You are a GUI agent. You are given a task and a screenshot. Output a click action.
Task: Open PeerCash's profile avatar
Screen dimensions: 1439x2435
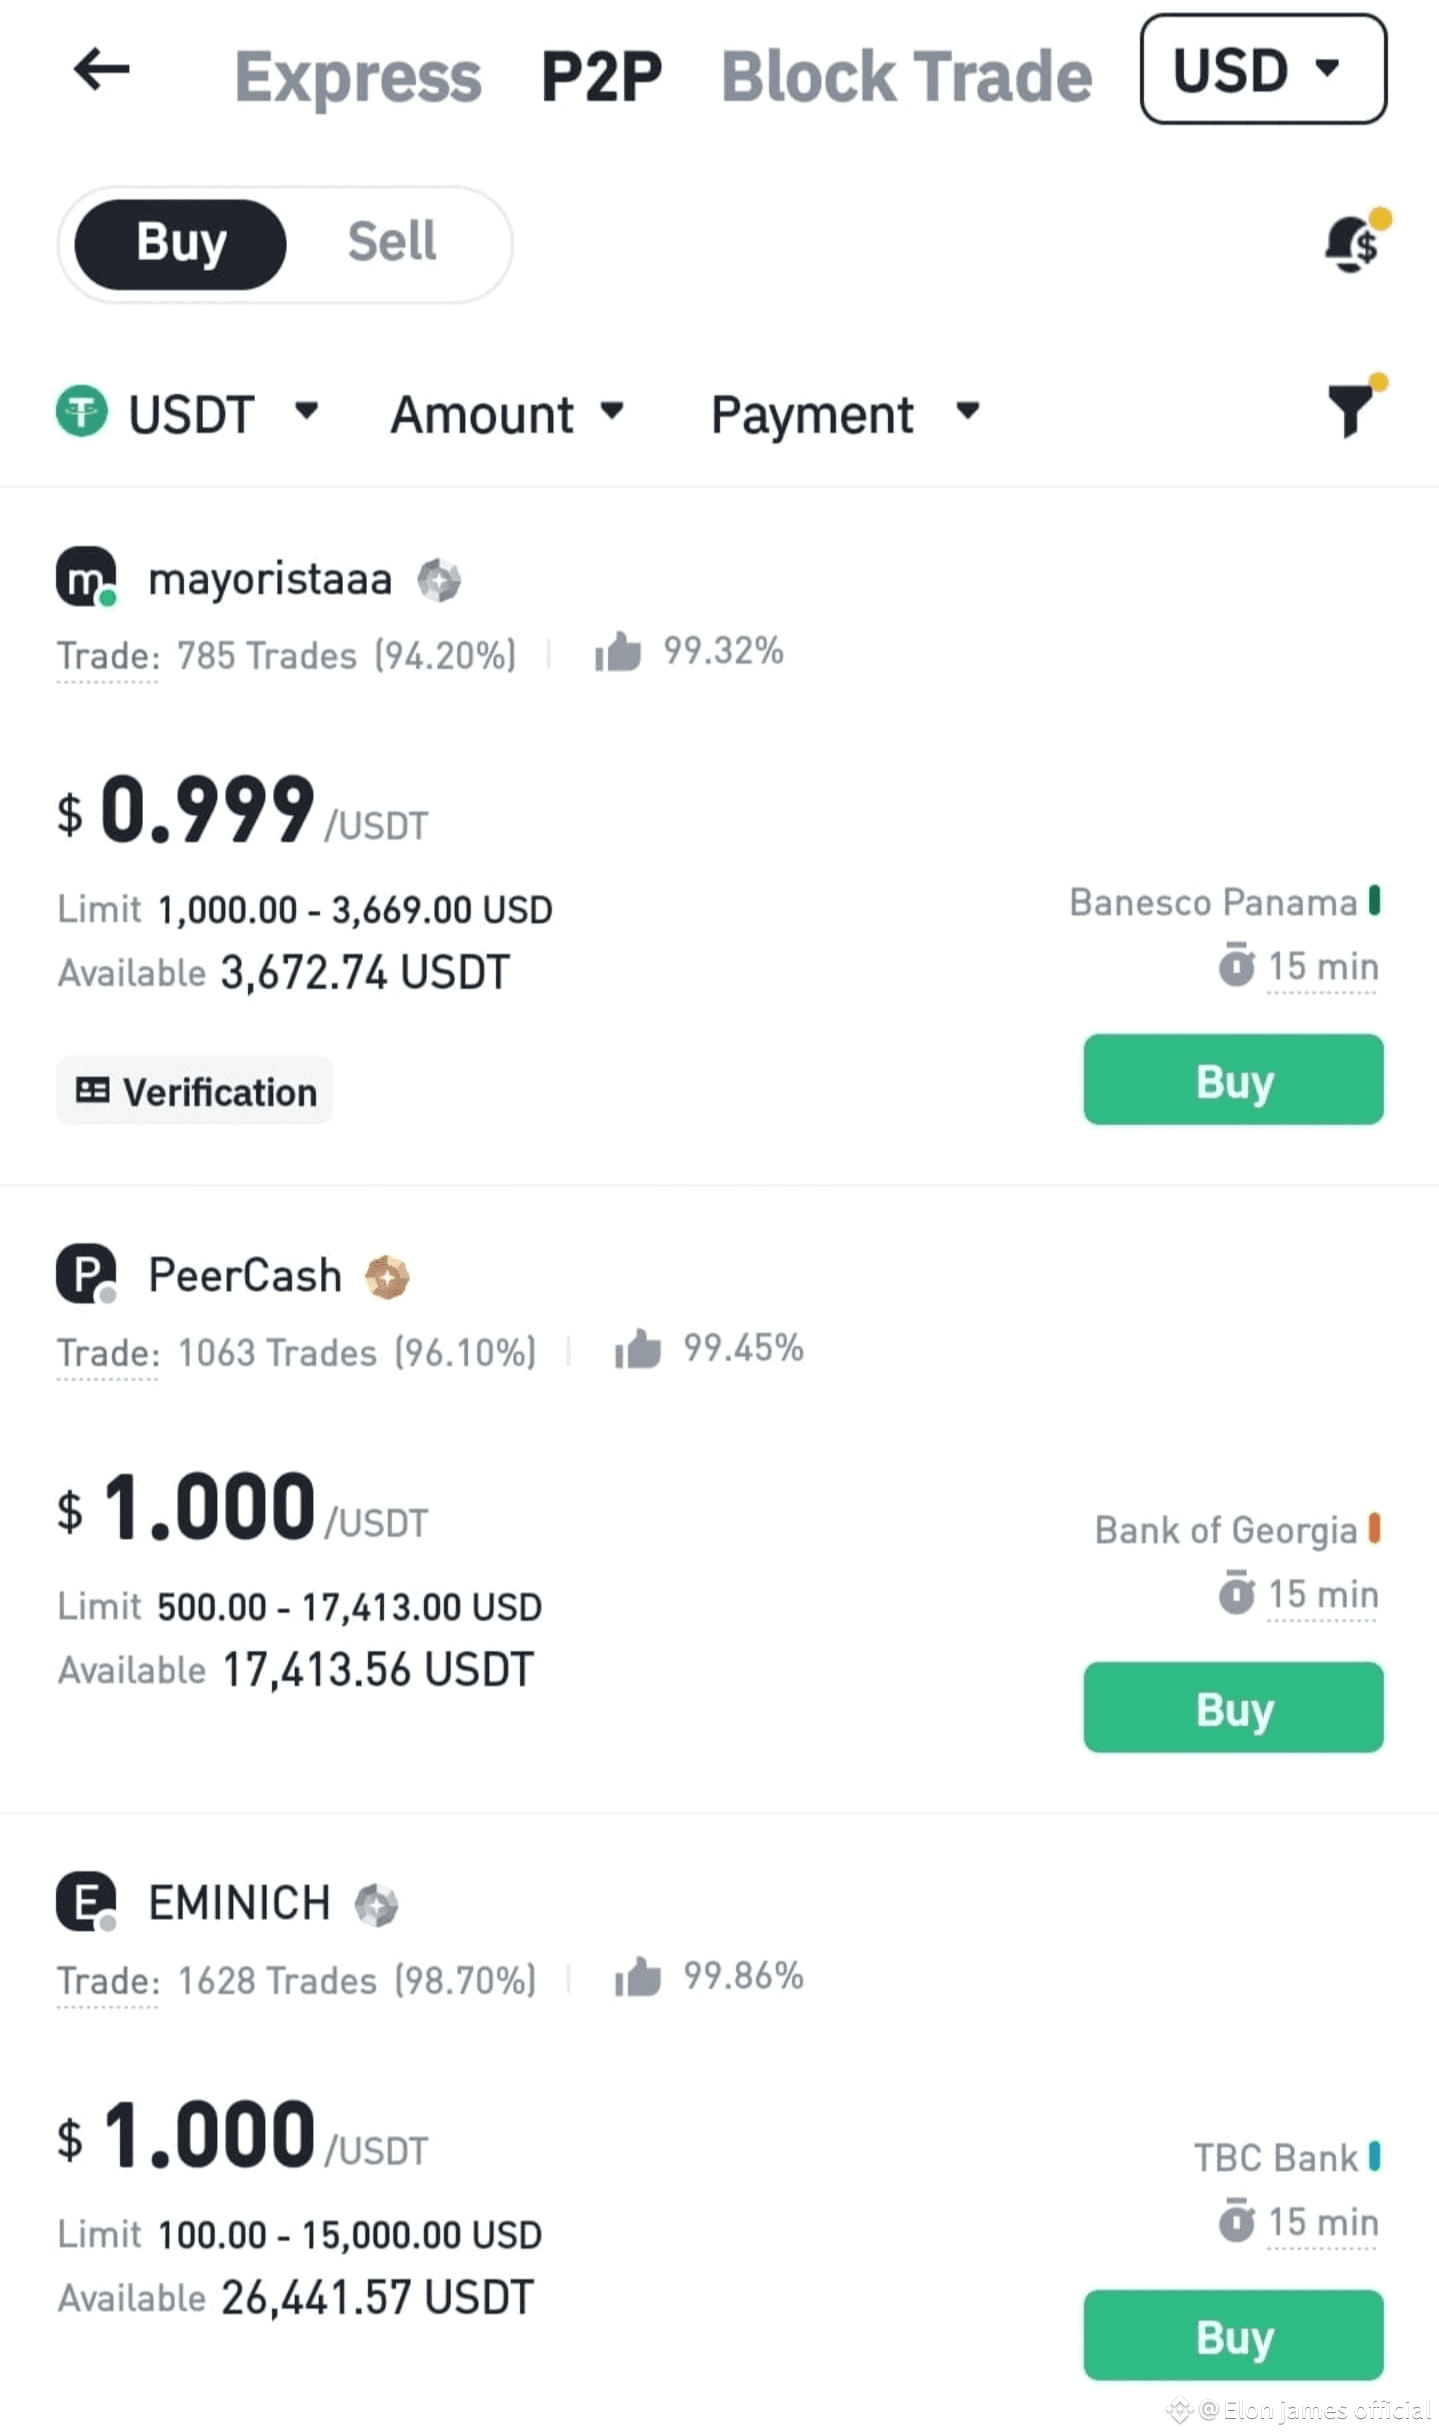click(86, 1275)
